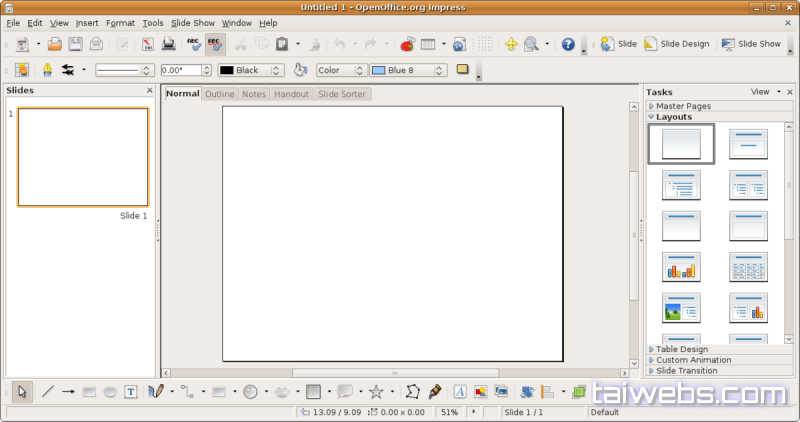Click the Save document icon
800x422 pixels.
pyautogui.click(x=75, y=44)
